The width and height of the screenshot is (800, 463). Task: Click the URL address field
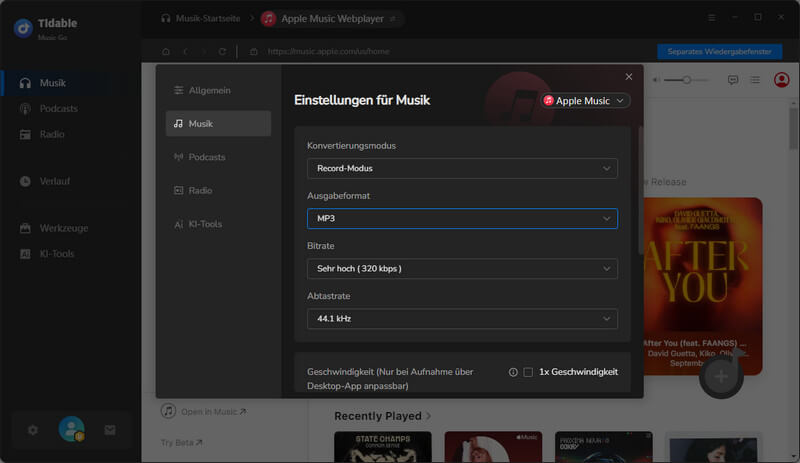point(328,52)
